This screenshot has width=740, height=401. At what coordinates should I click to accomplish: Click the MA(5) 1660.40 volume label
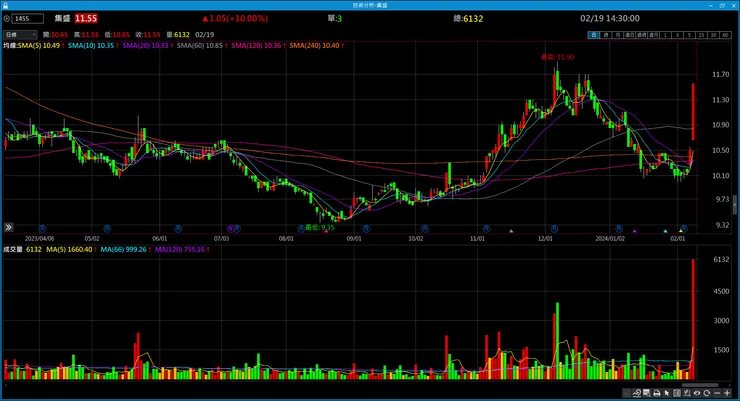[x=71, y=250]
